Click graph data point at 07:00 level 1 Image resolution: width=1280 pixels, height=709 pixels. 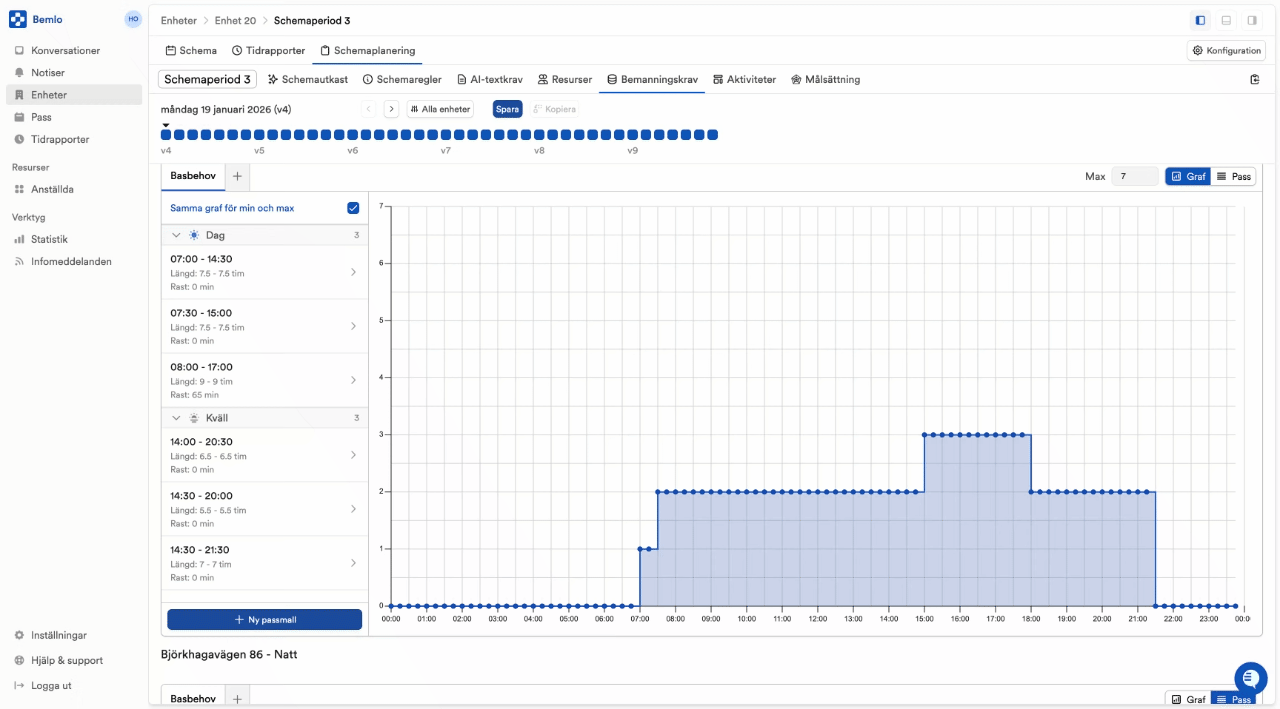tap(640, 549)
